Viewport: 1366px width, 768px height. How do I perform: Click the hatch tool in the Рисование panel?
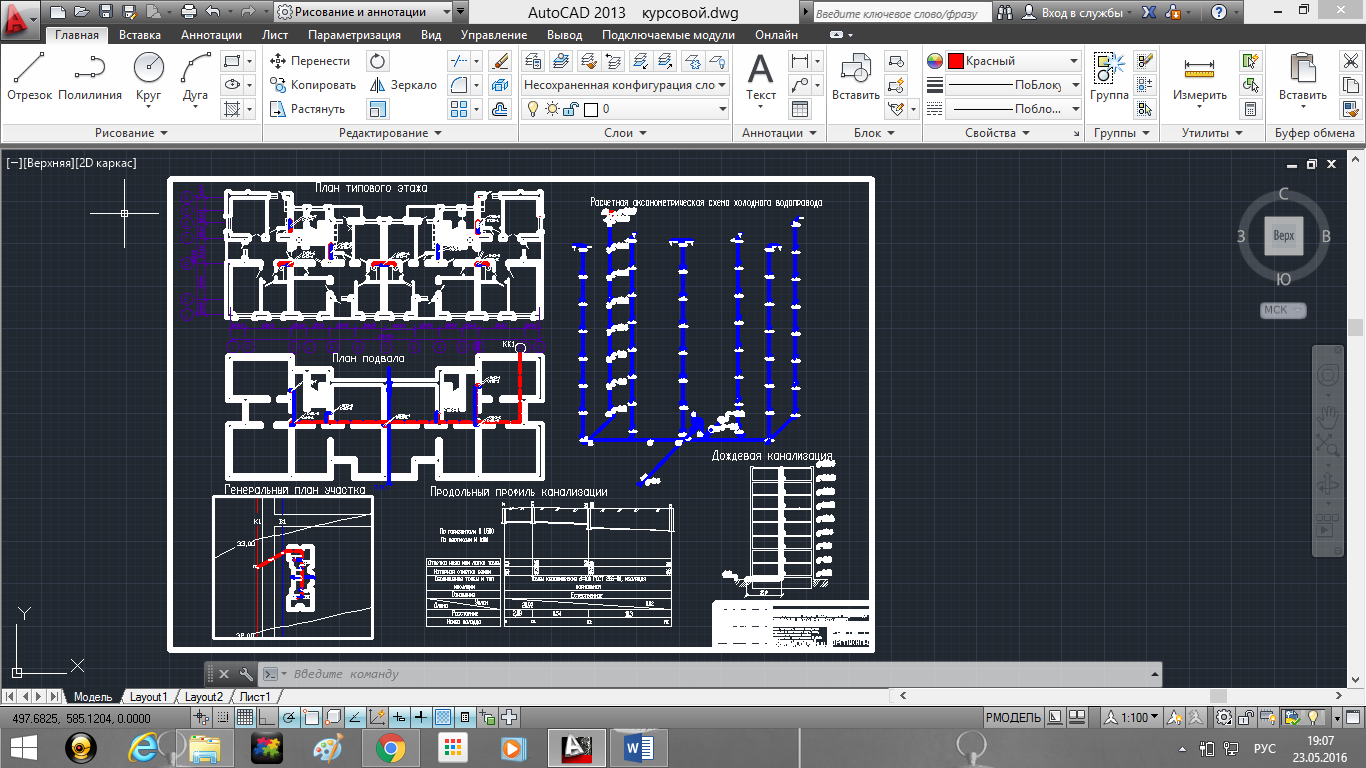pos(232,109)
